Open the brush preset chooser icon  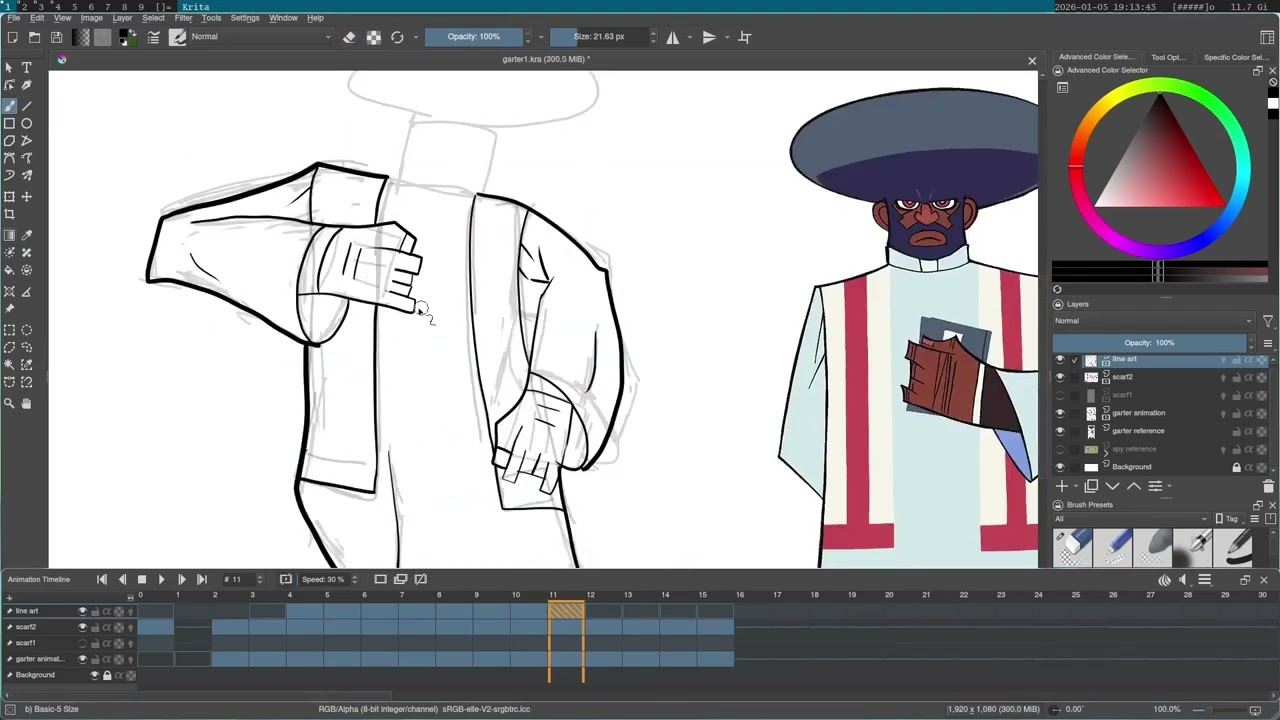[x=178, y=37]
